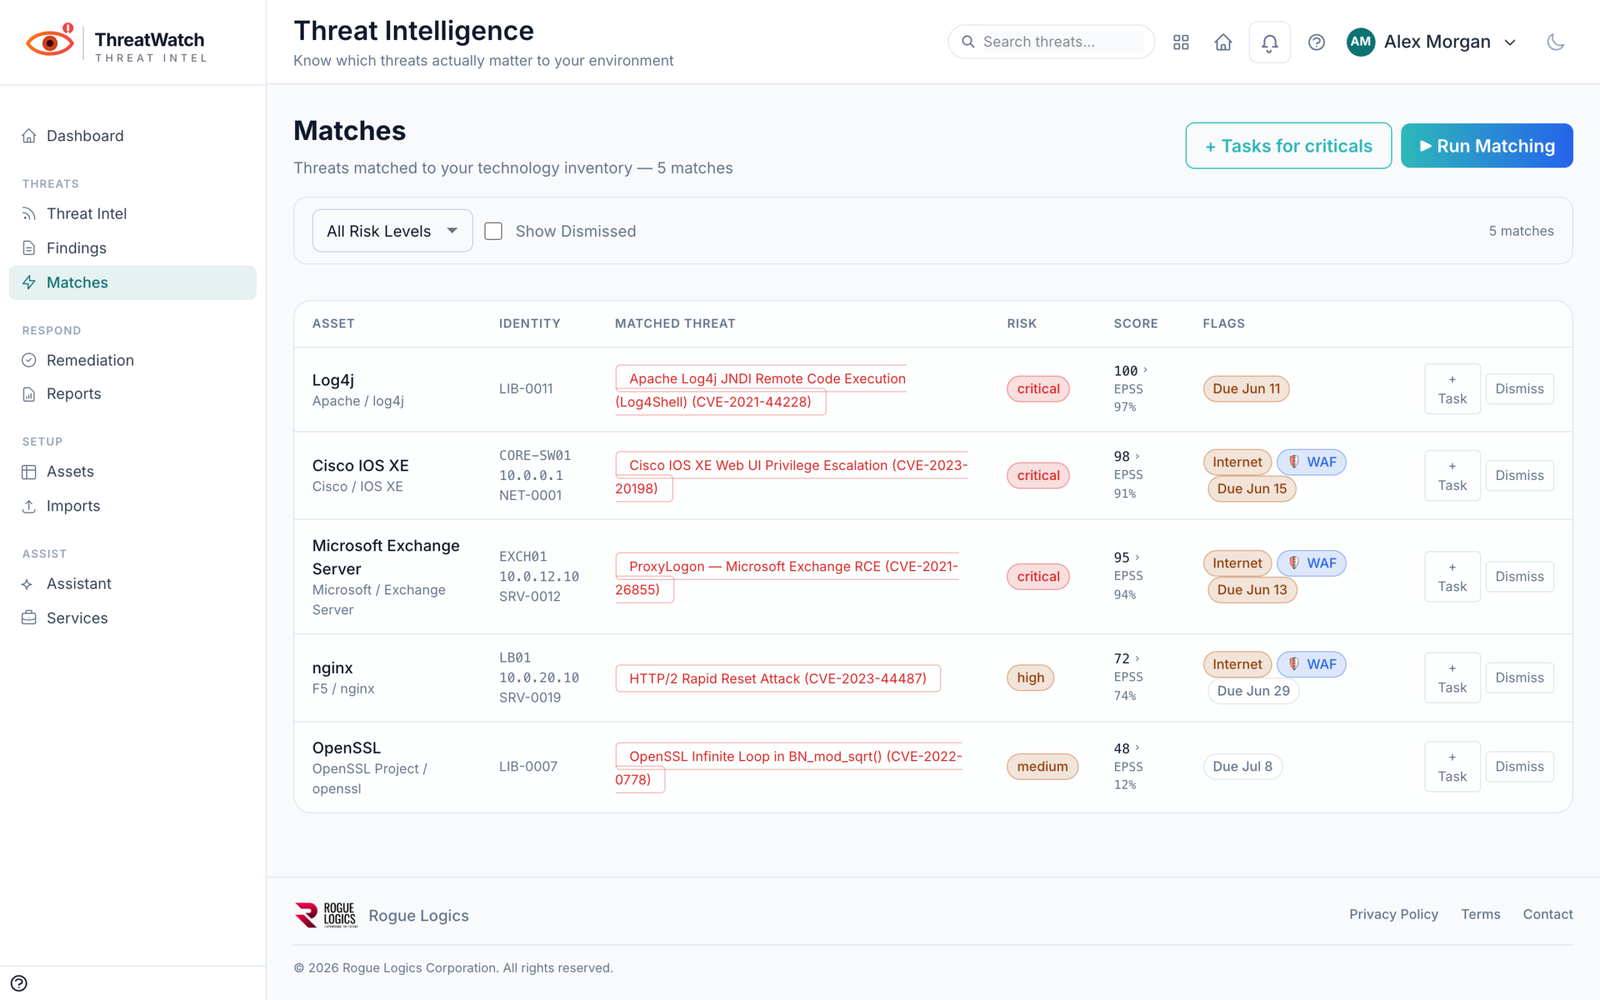Click the AM user avatar
1600x1000 pixels.
tap(1360, 42)
